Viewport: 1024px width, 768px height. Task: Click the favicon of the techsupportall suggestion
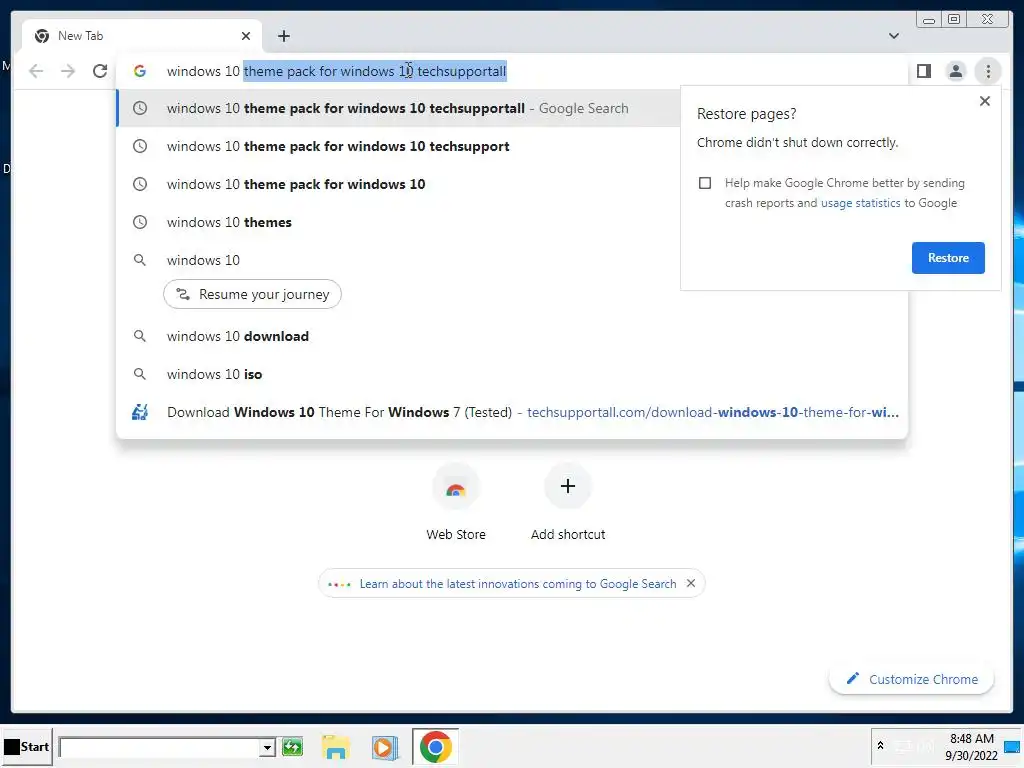[x=140, y=412]
